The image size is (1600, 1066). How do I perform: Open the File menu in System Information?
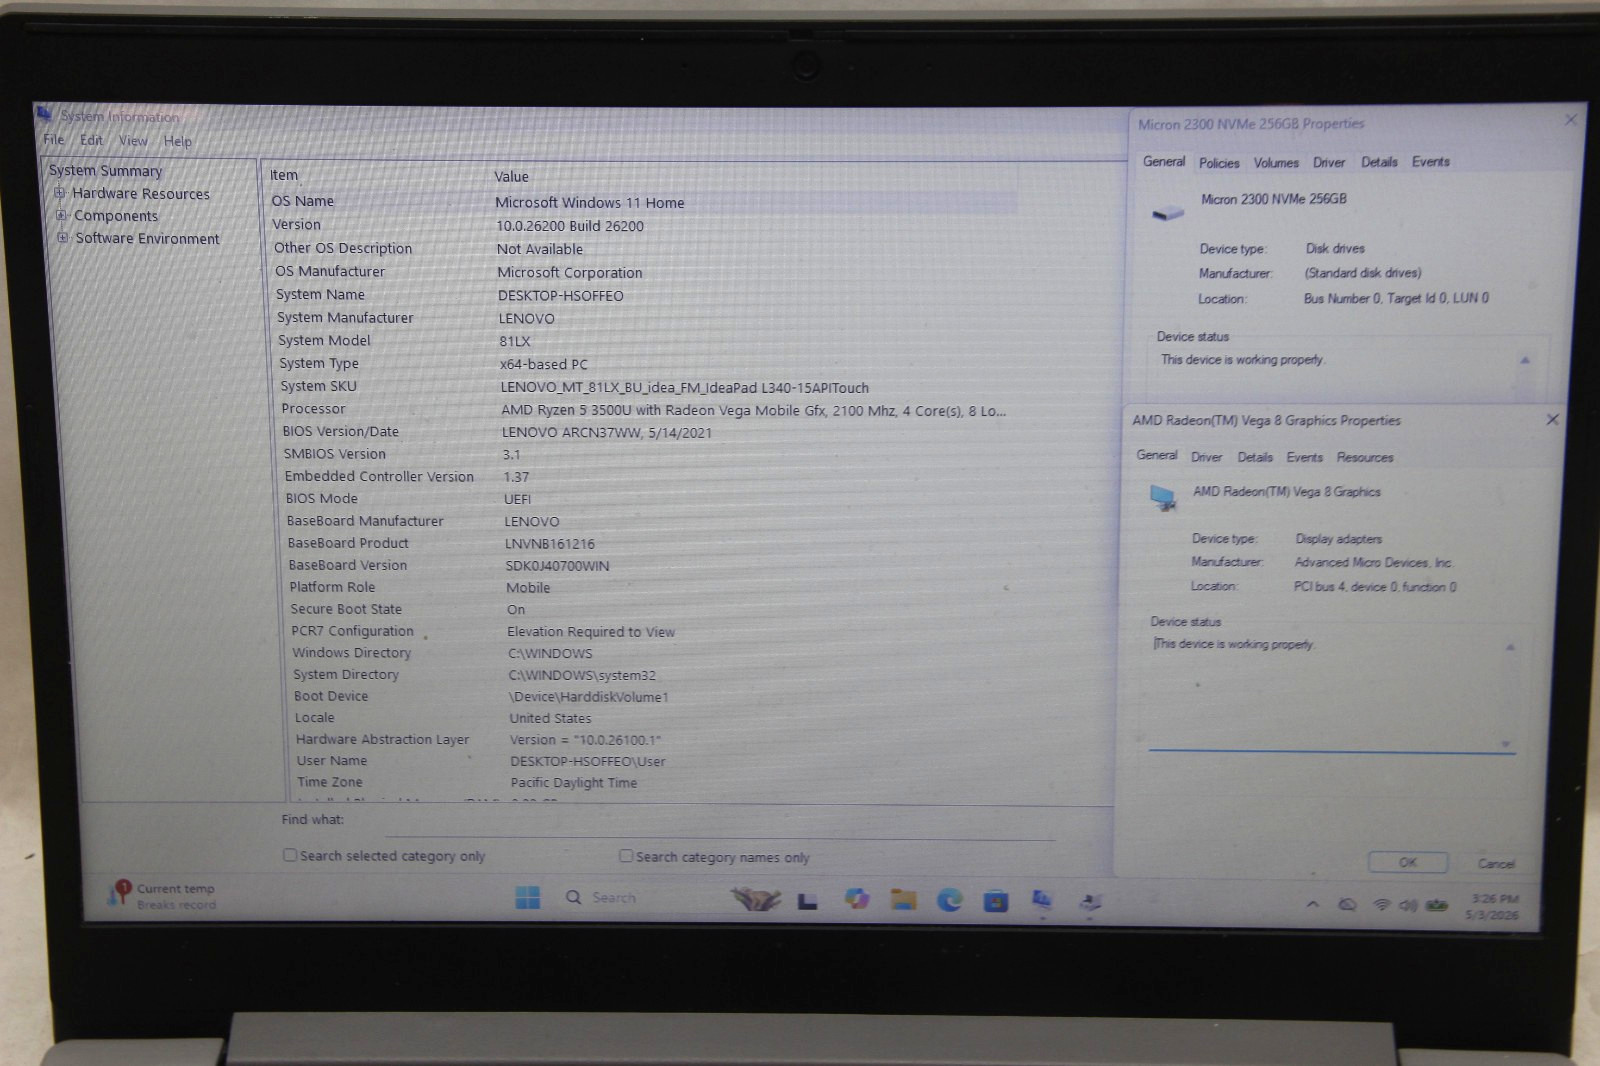[54, 140]
